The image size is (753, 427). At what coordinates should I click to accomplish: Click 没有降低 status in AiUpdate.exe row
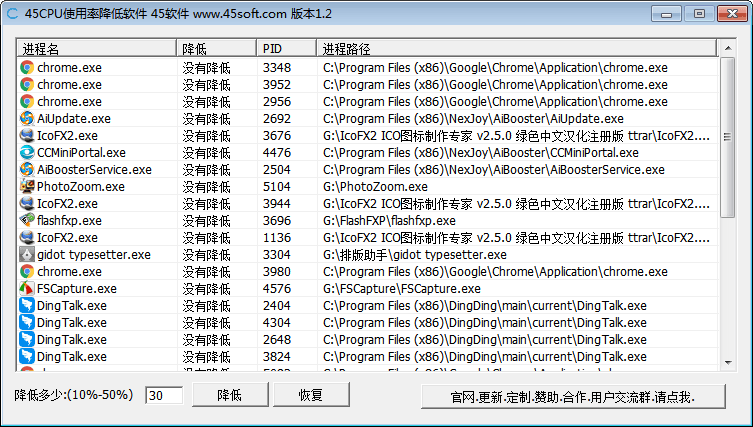coord(206,119)
